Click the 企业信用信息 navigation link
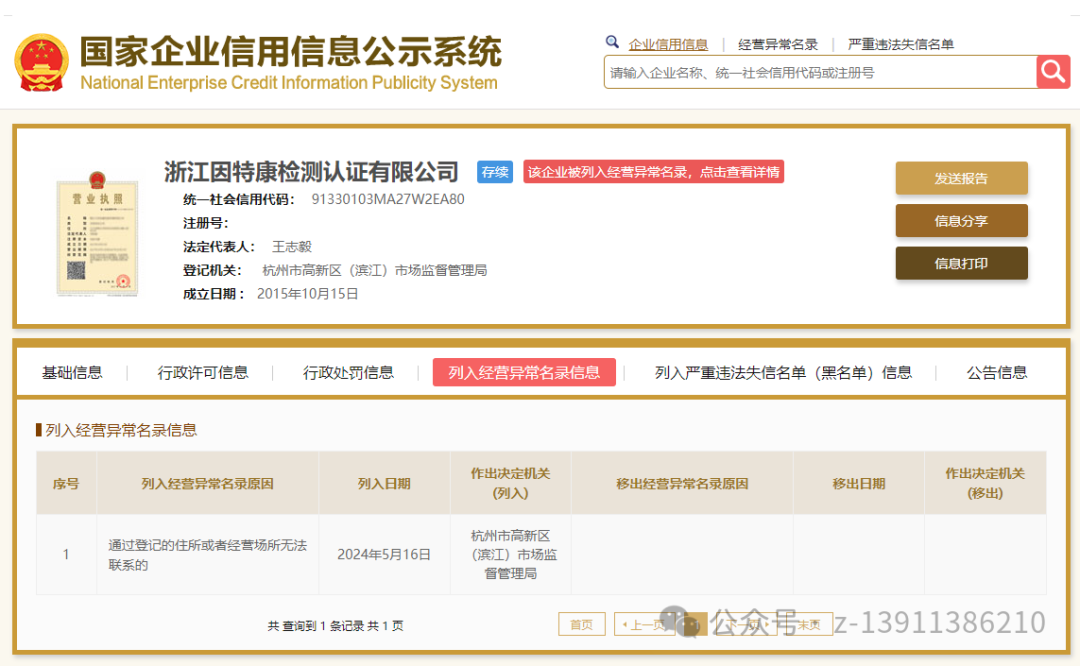Screen dimensions: 1080x666 668,43
